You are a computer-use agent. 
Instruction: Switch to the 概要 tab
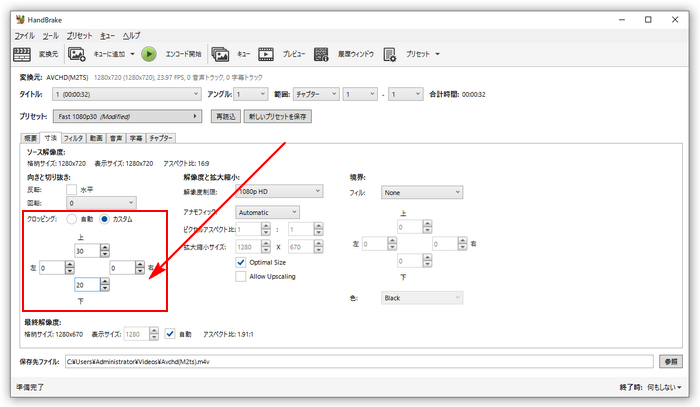[x=30, y=138]
